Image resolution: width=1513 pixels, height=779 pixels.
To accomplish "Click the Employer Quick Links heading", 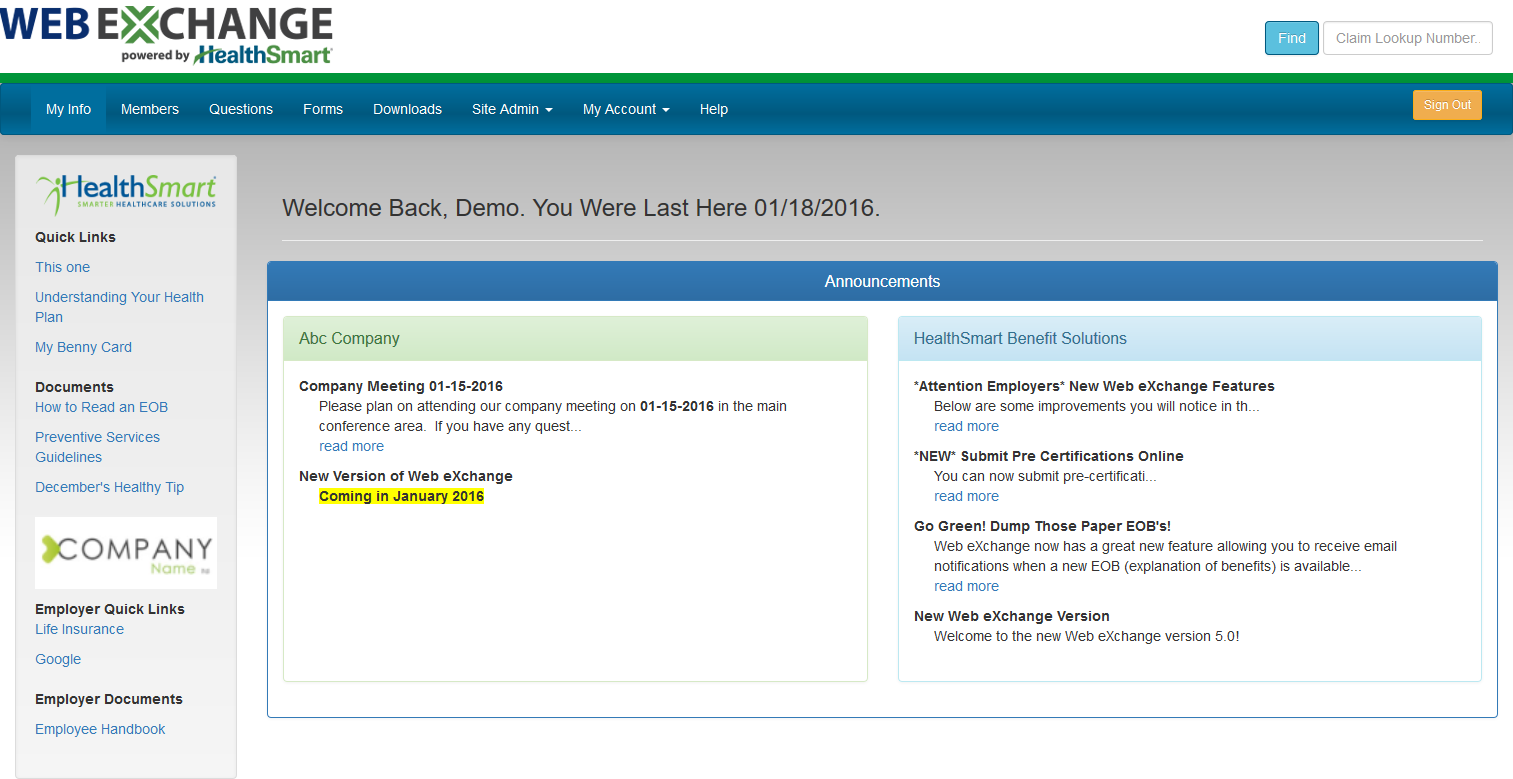I will coord(110,609).
